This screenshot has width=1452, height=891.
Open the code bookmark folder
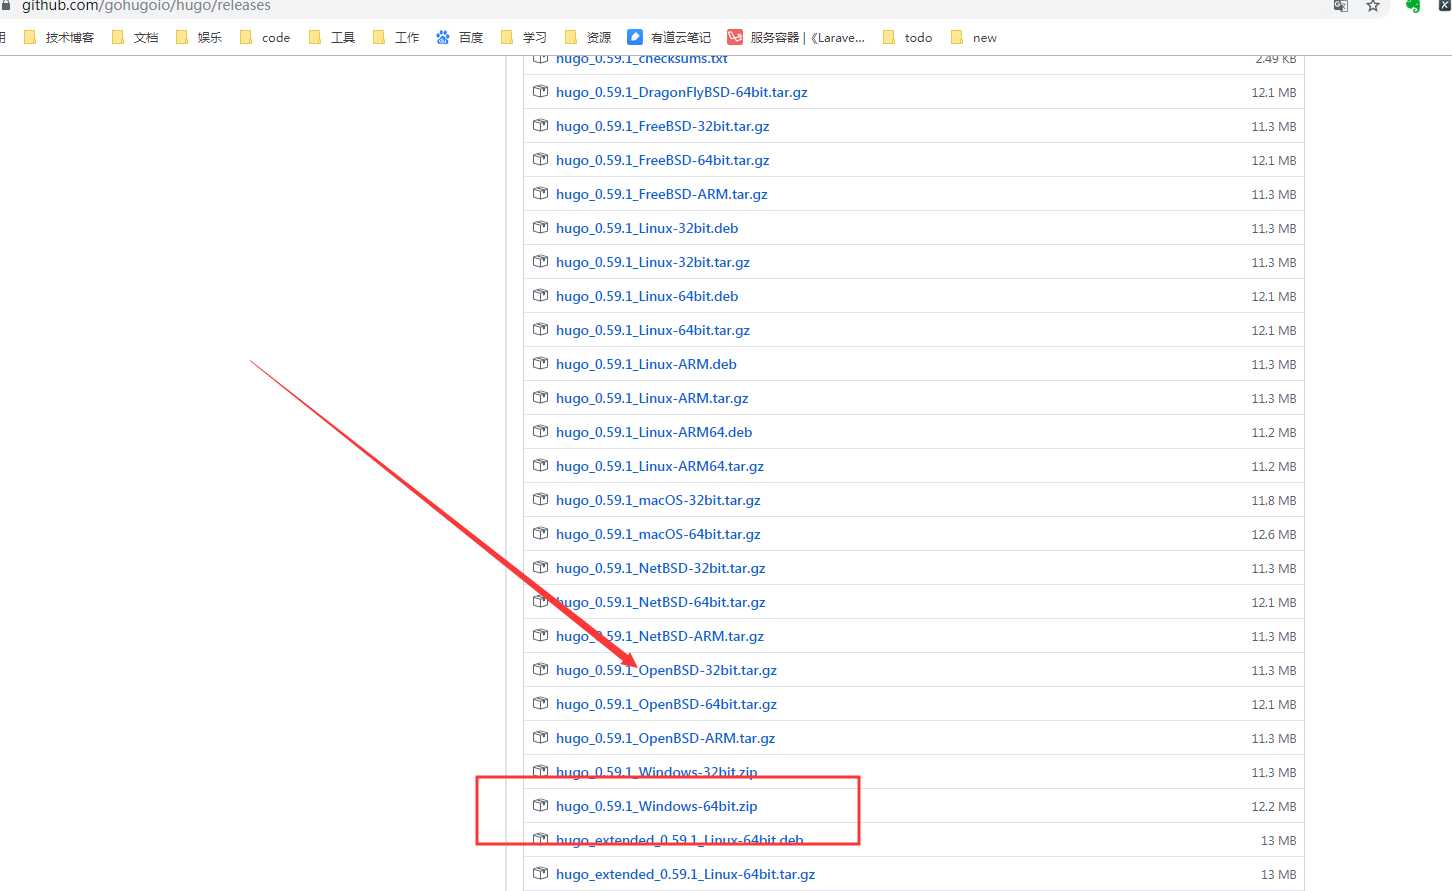265,38
